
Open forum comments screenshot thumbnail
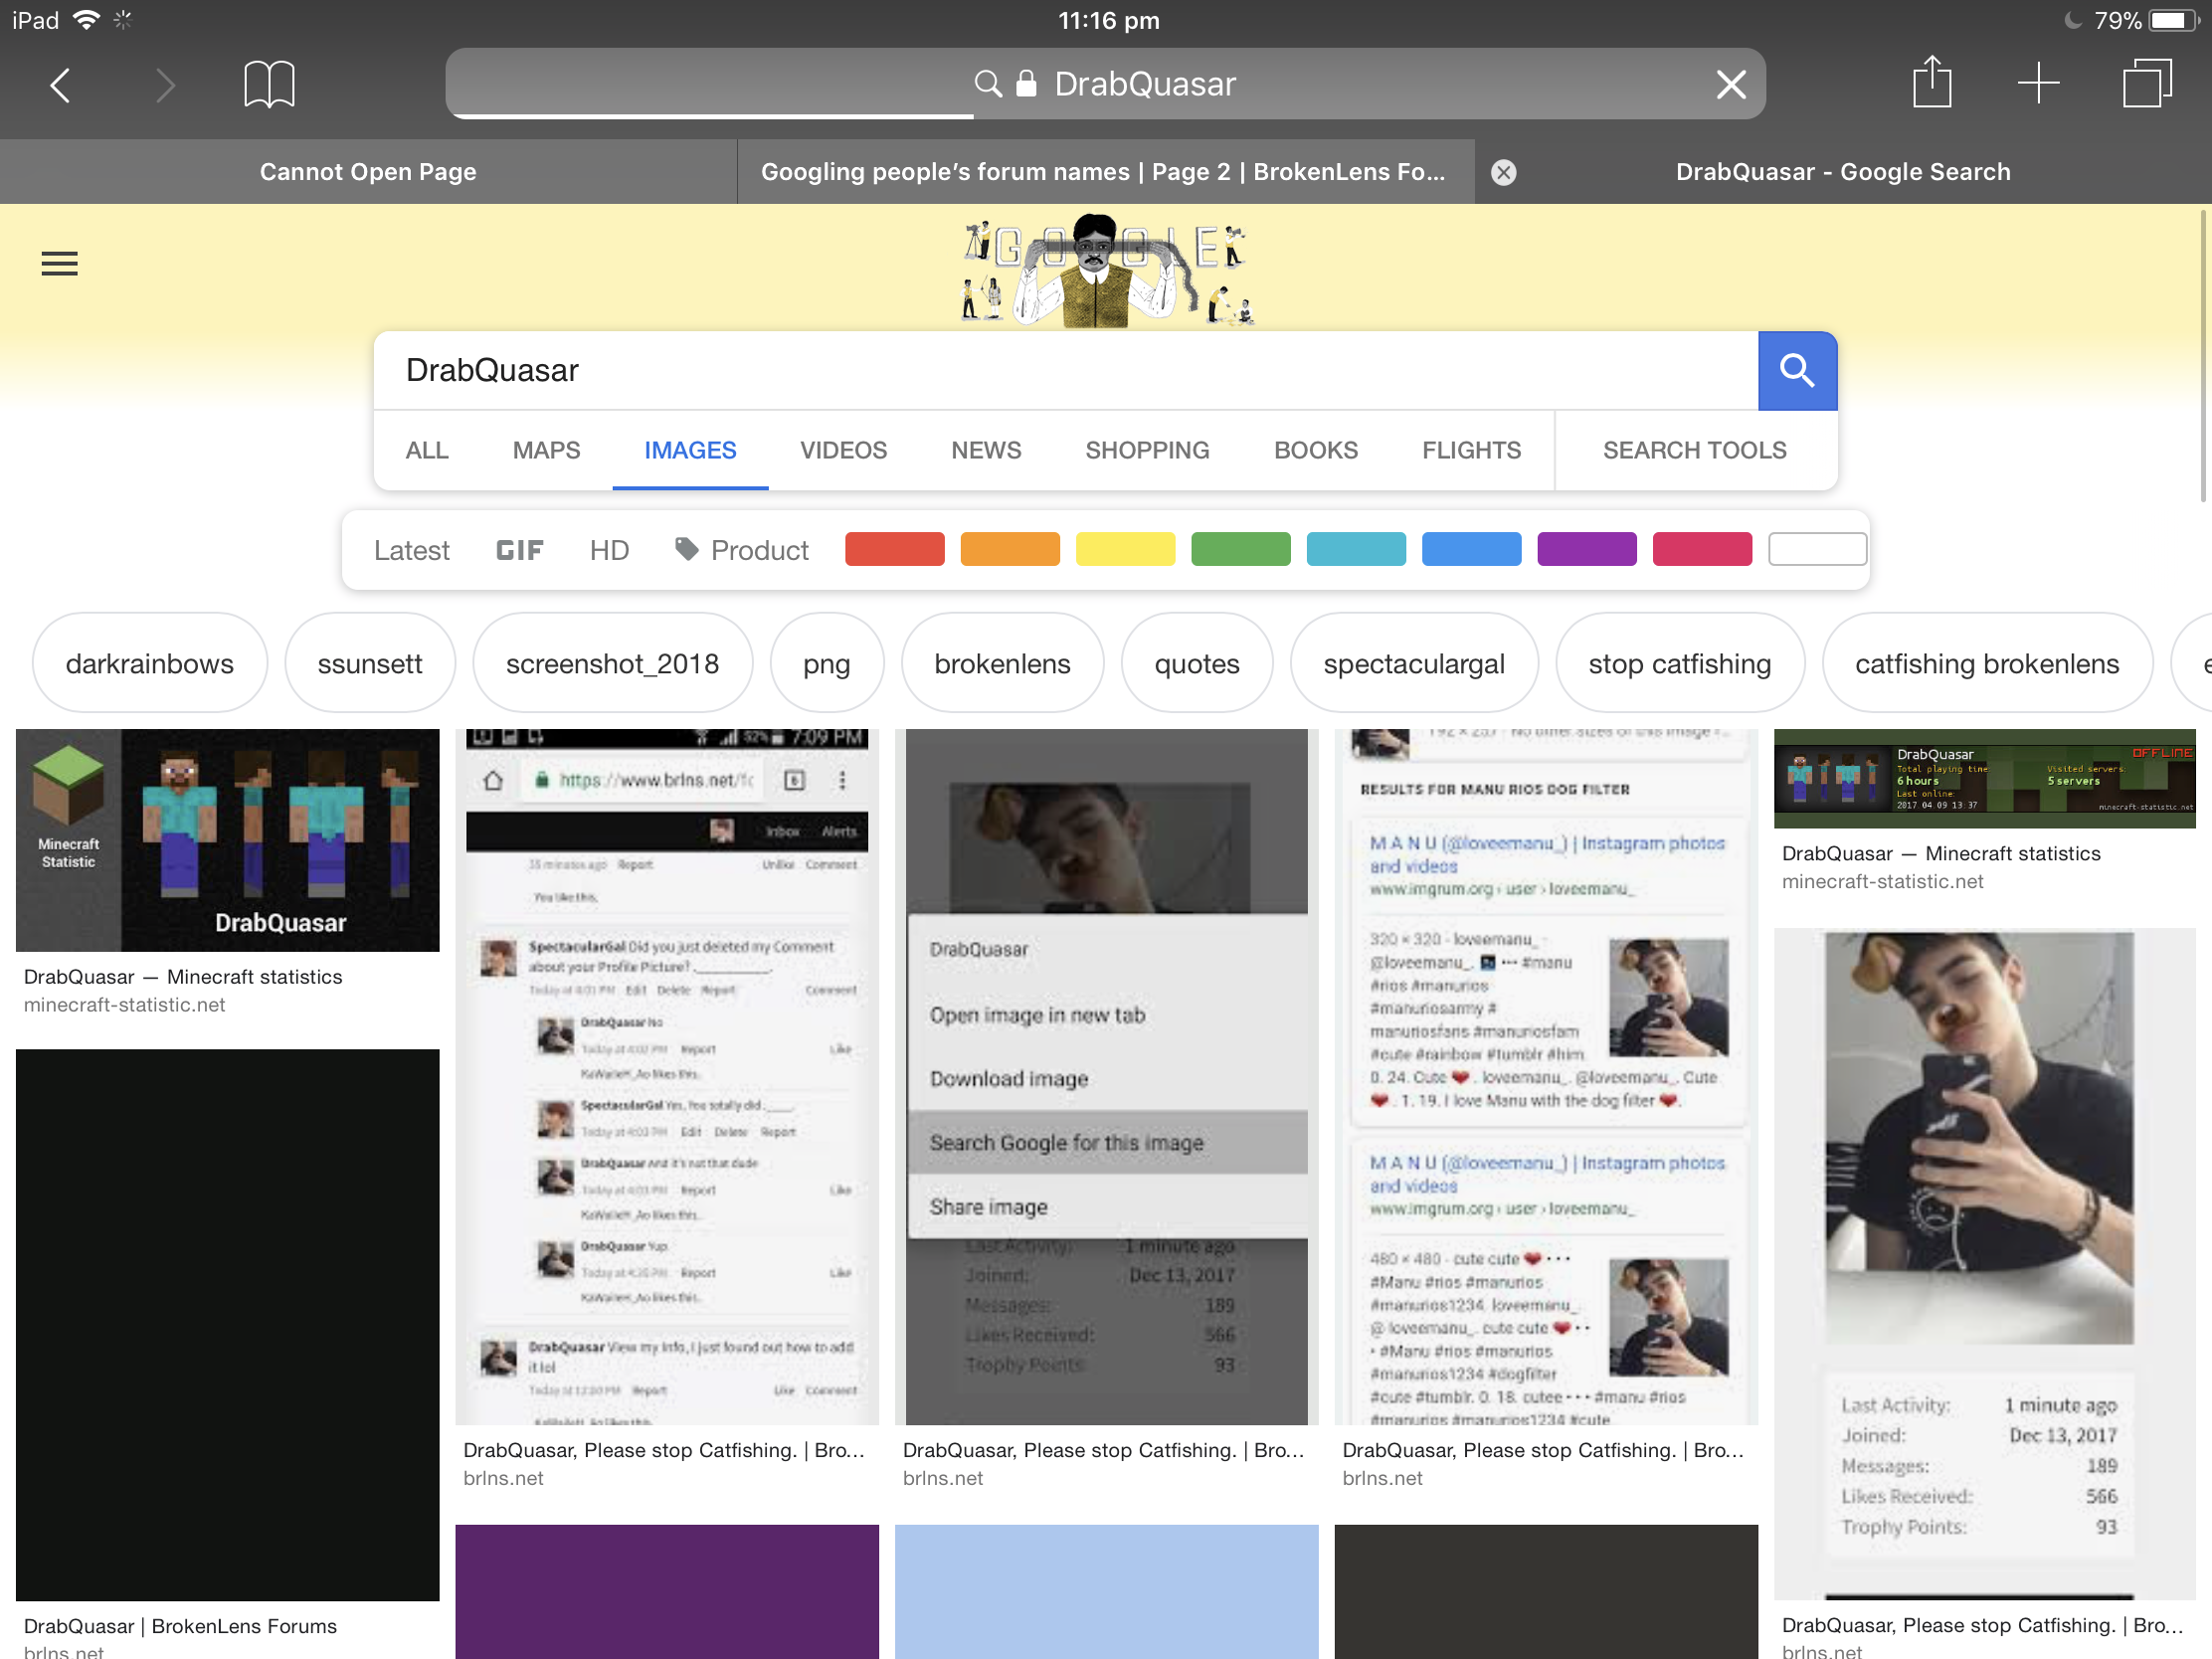point(667,1076)
